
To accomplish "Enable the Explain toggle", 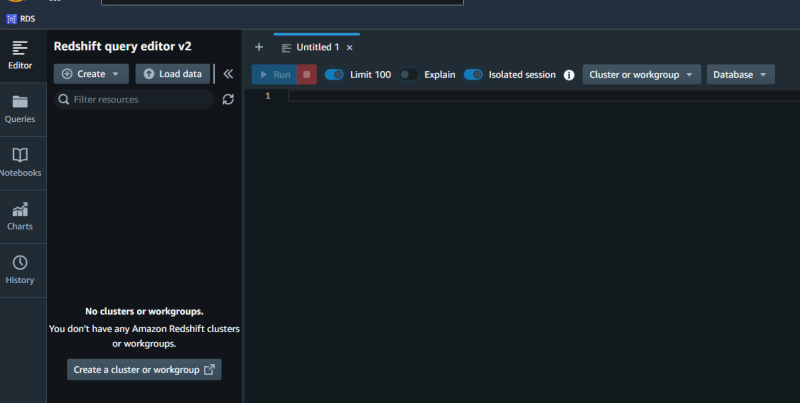I will [x=409, y=74].
